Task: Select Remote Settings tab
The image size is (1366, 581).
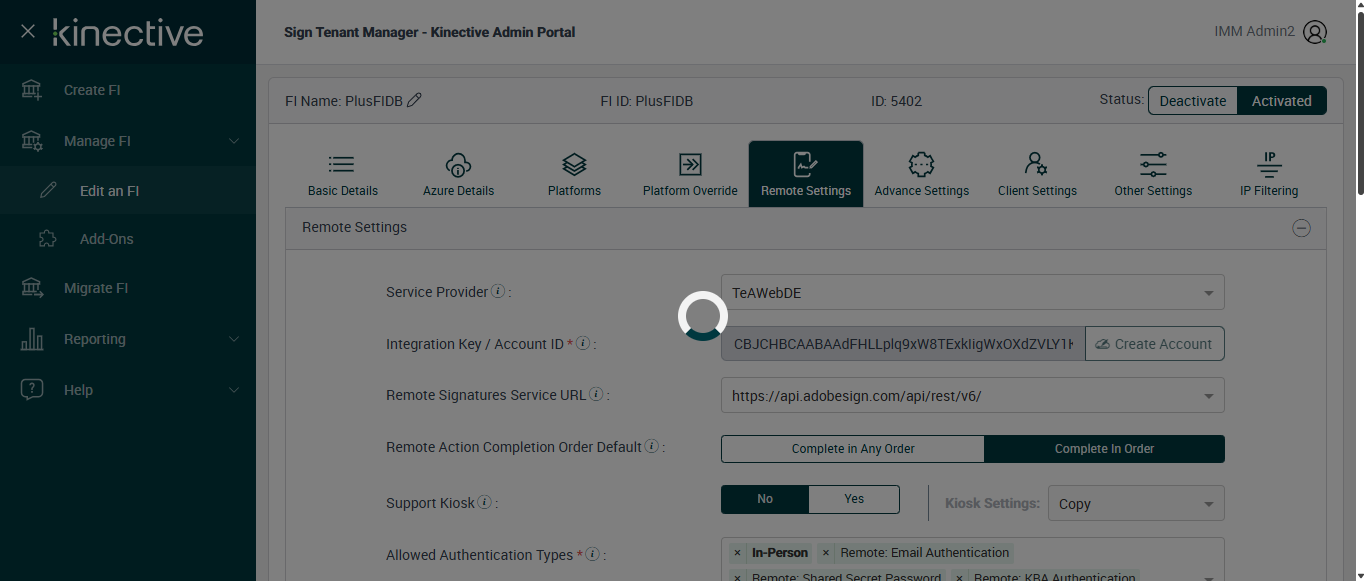Action: pyautogui.click(x=806, y=174)
